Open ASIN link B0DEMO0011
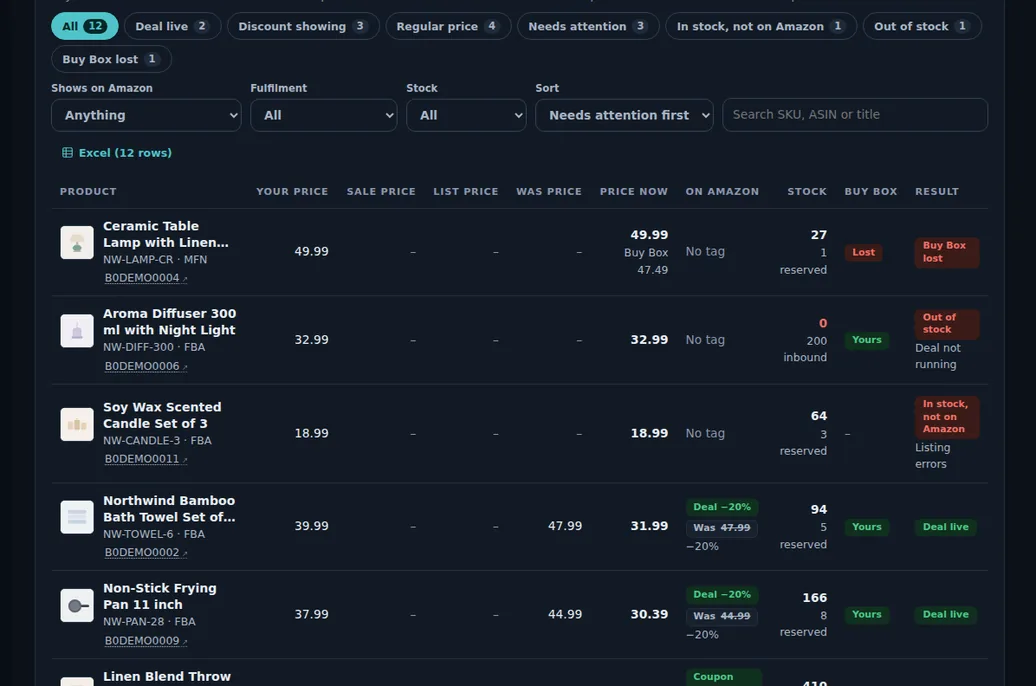This screenshot has height=686, width=1036. (x=145, y=459)
